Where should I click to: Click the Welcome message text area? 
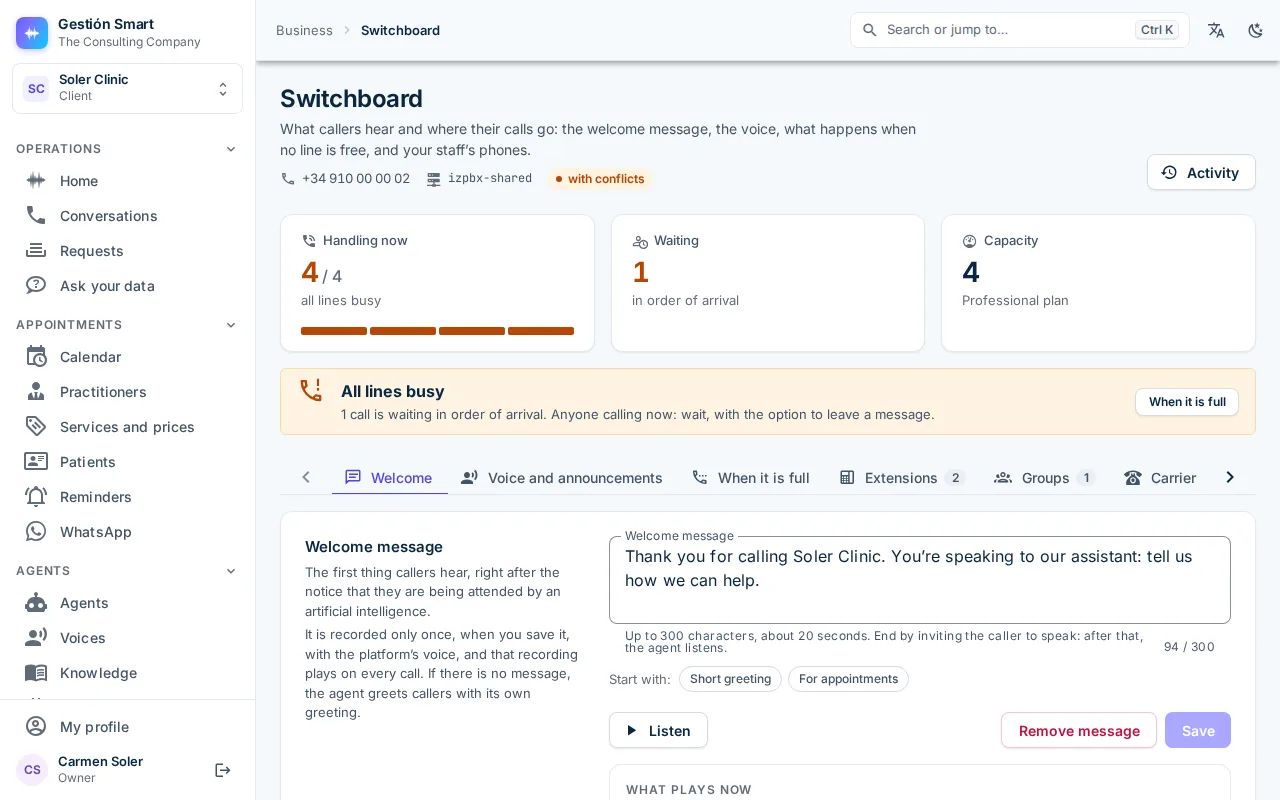tap(920, 580)
